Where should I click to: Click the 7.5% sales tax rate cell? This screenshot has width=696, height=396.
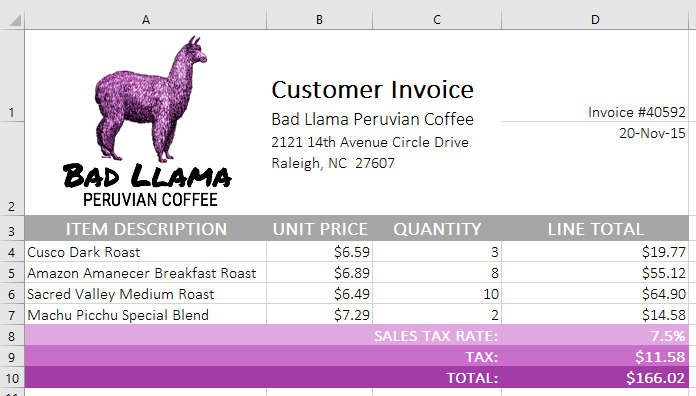point(595,336)
